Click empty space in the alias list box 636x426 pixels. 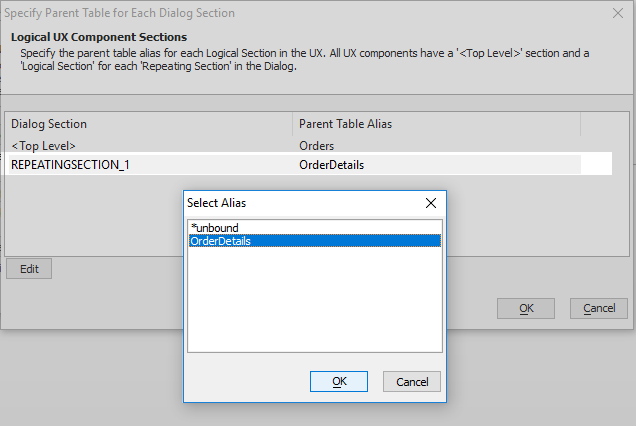[315, 299]
